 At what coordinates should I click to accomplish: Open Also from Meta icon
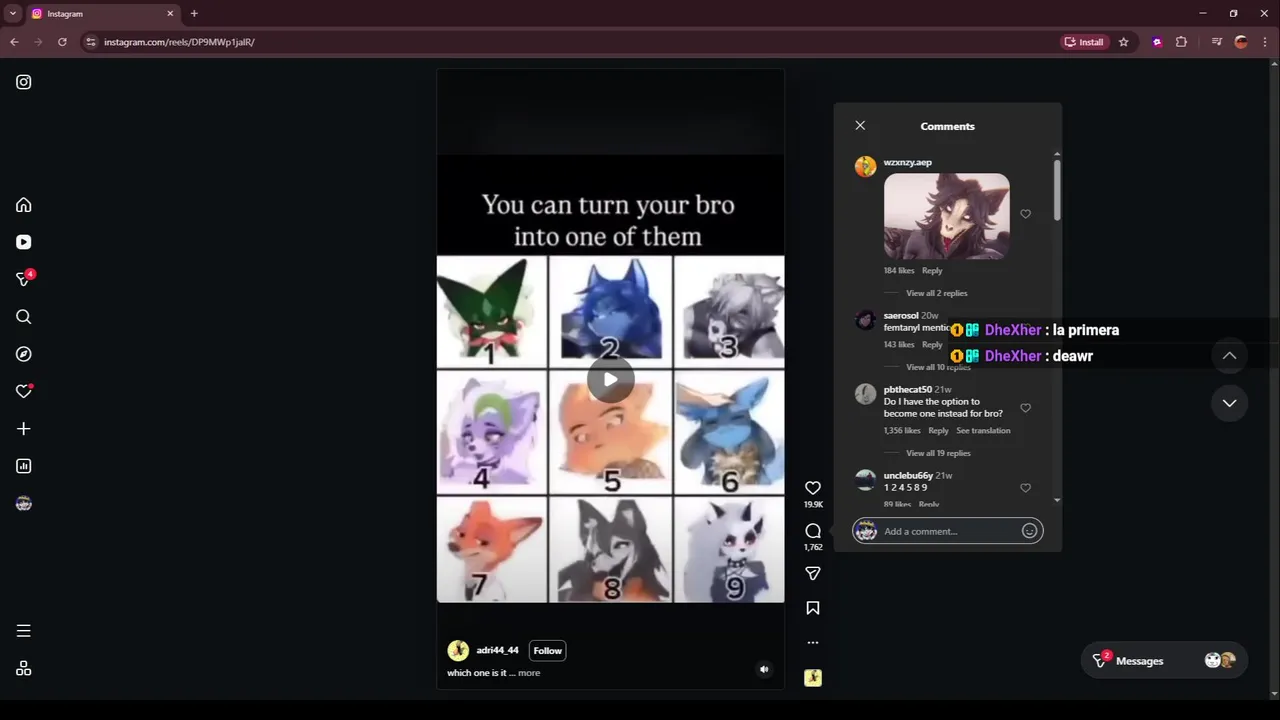24,669
